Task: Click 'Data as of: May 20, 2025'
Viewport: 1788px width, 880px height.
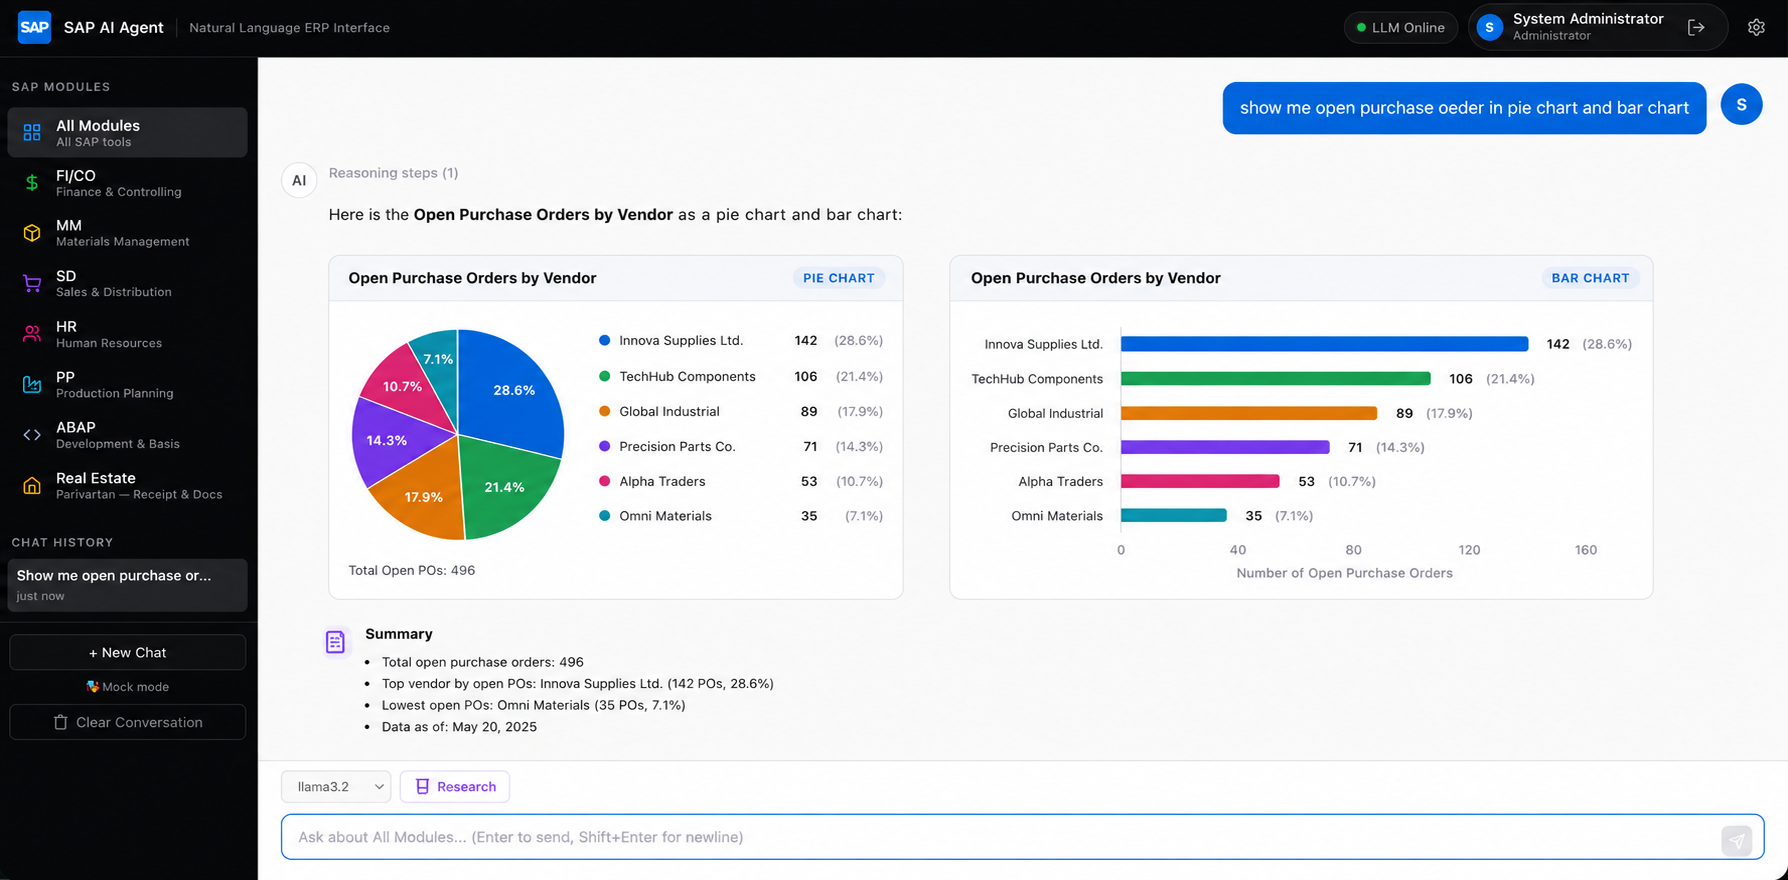Action: (459, 727)
